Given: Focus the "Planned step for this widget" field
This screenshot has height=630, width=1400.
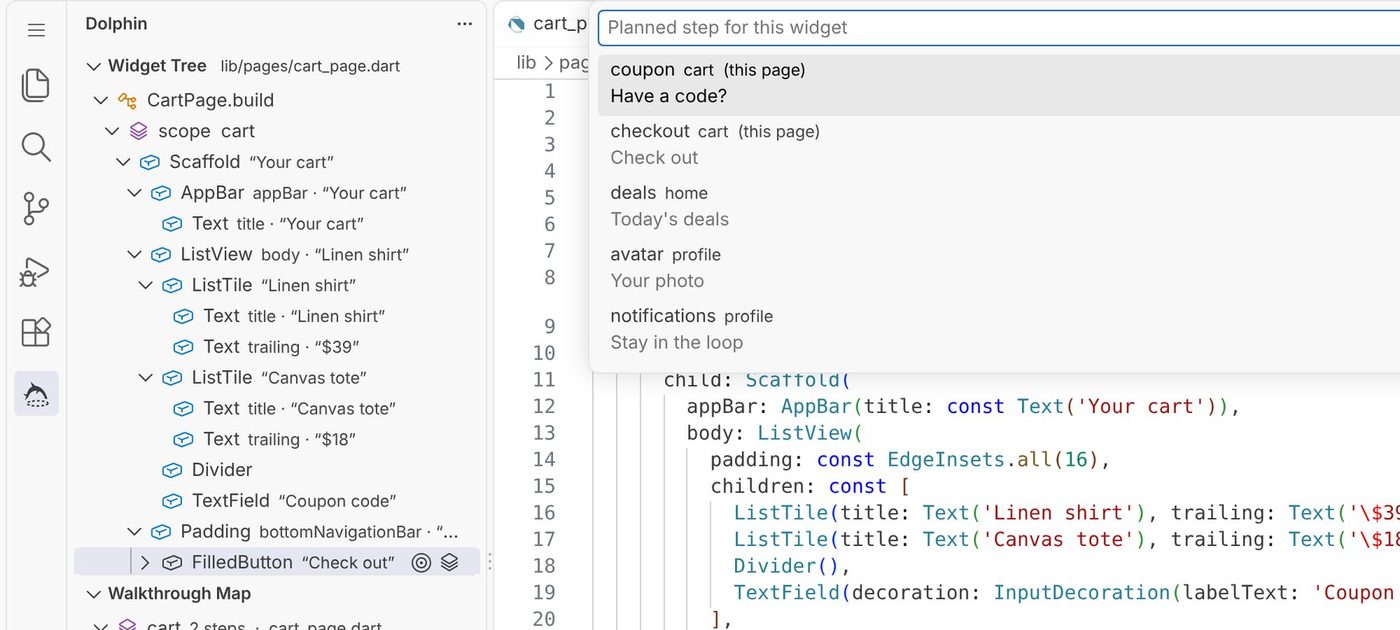Looking at the screenshot, I should (x=998, y=28).
